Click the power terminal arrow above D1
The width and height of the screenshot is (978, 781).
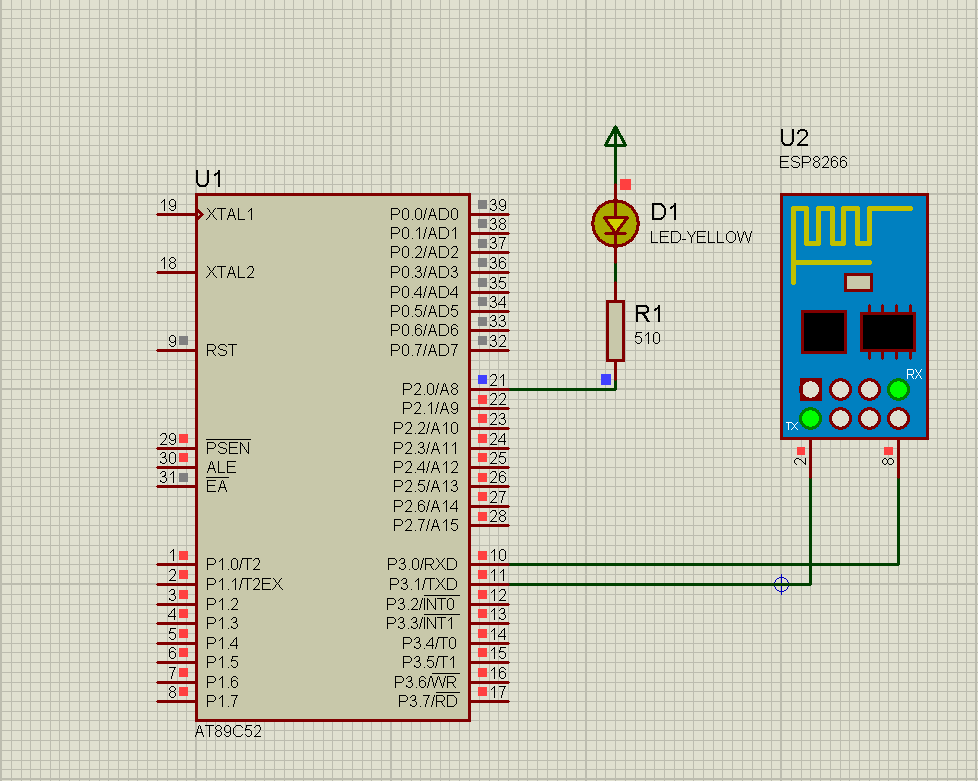coord(616,137)
